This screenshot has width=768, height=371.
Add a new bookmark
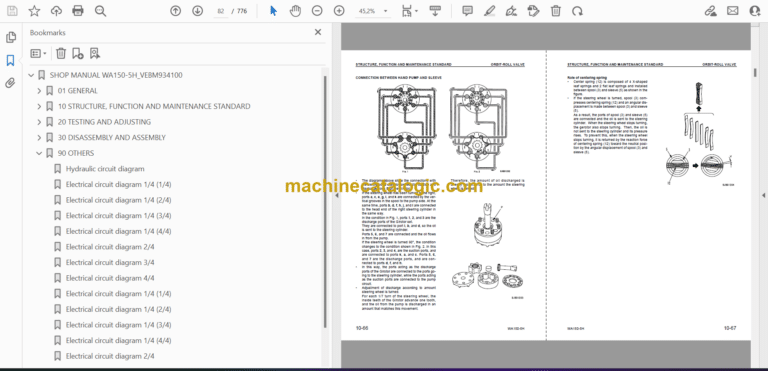point(77,53)
